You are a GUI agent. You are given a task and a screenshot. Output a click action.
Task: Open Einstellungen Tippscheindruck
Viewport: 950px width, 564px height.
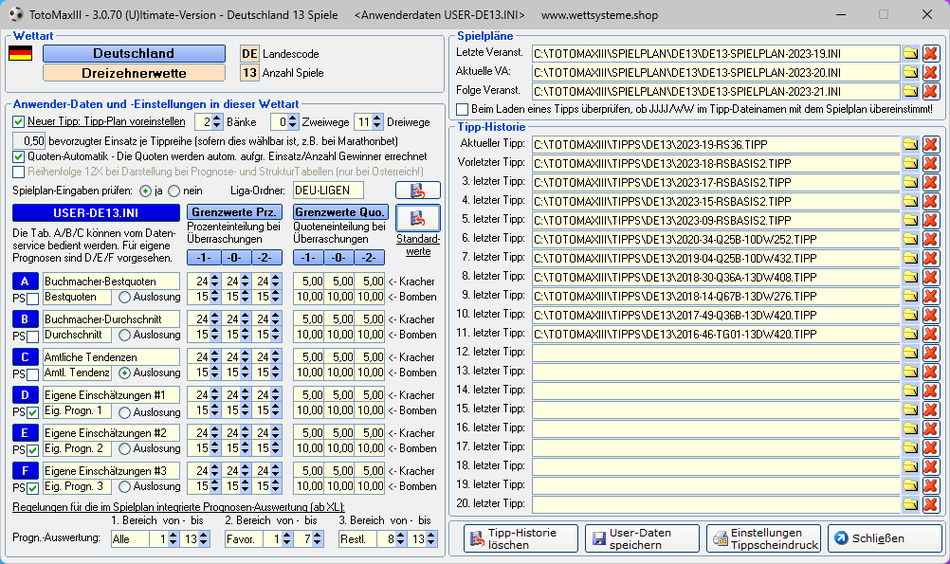[x=763, y=539]
